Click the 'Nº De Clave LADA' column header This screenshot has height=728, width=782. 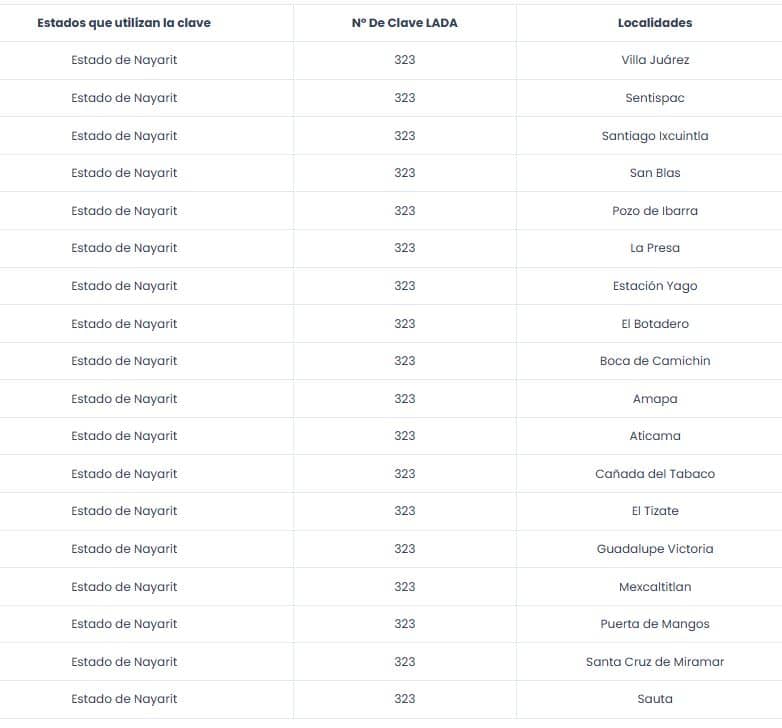coord(404,23)
